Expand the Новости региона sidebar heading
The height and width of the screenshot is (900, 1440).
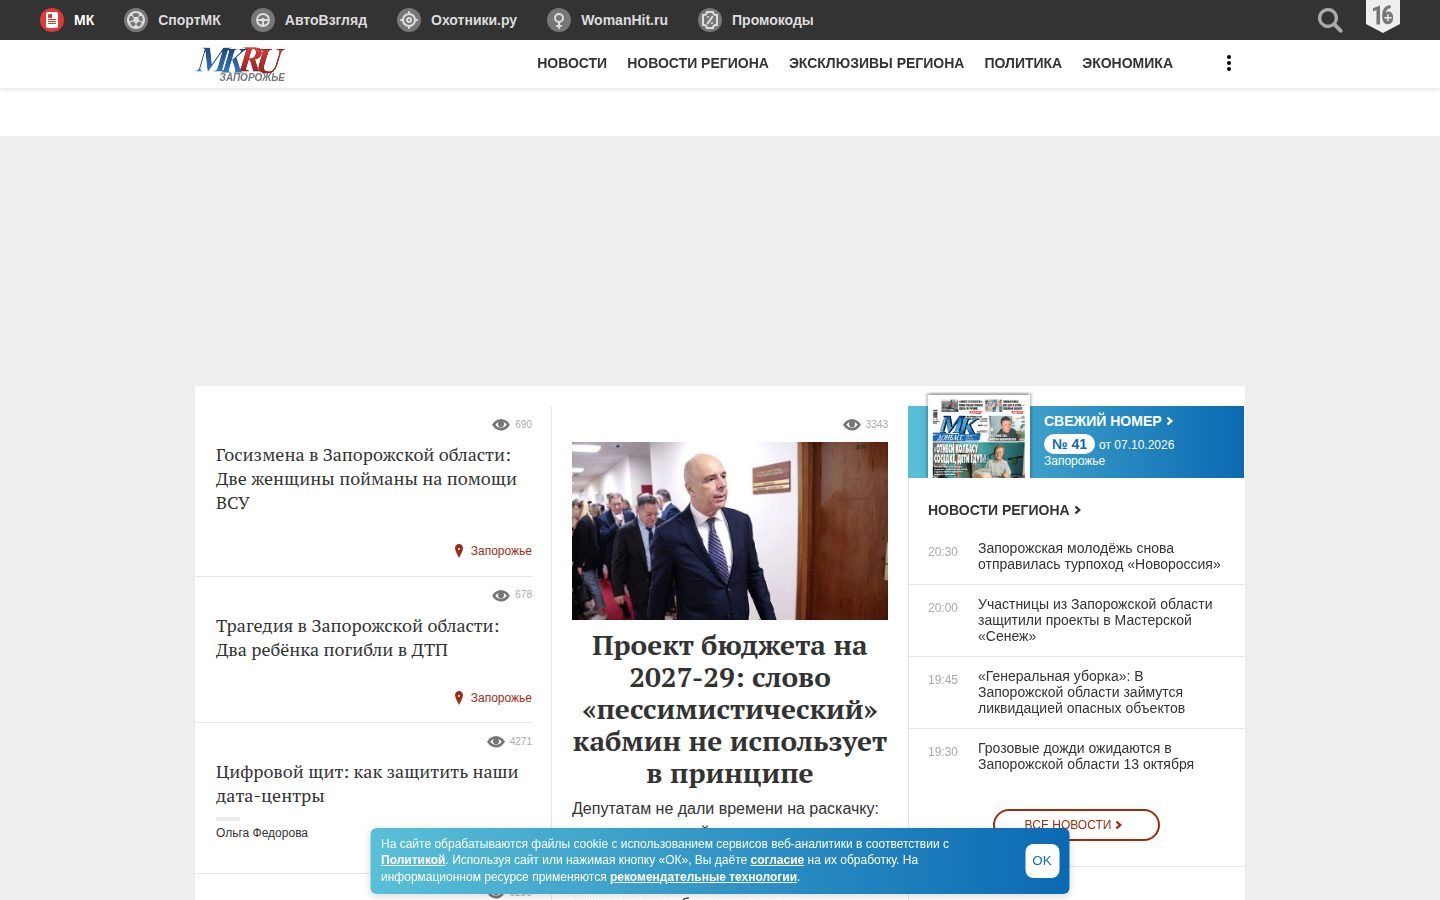[x=1004, y=510]
